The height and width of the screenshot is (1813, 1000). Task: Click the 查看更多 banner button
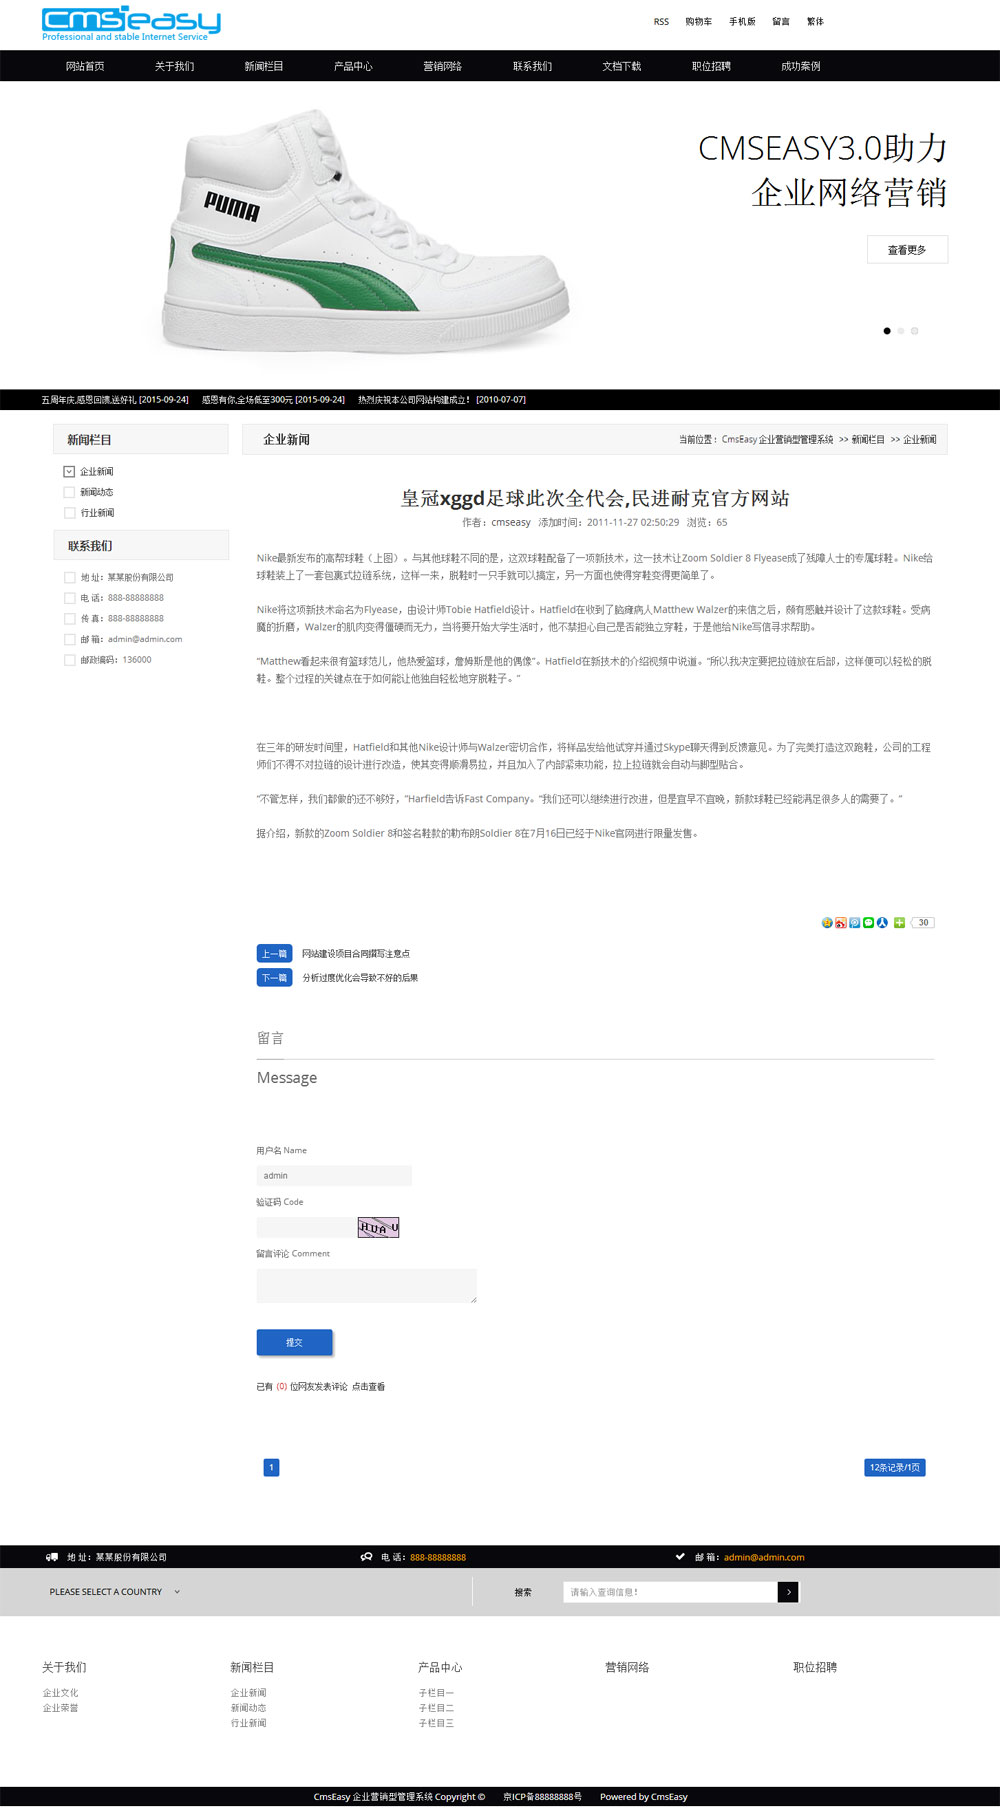[907, 250]
